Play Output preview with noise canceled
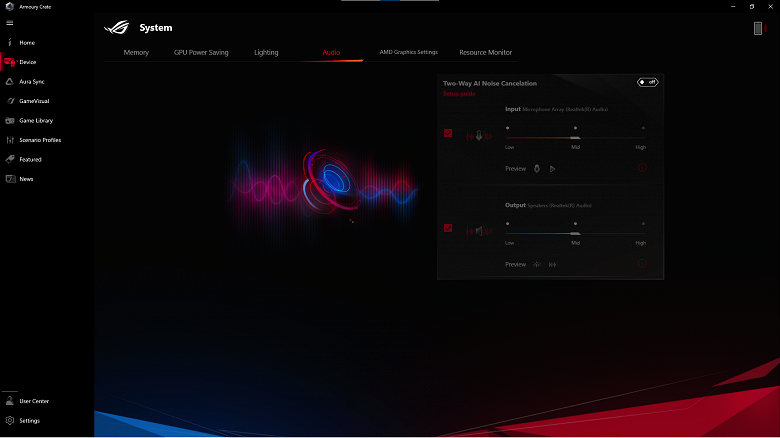 552,265
